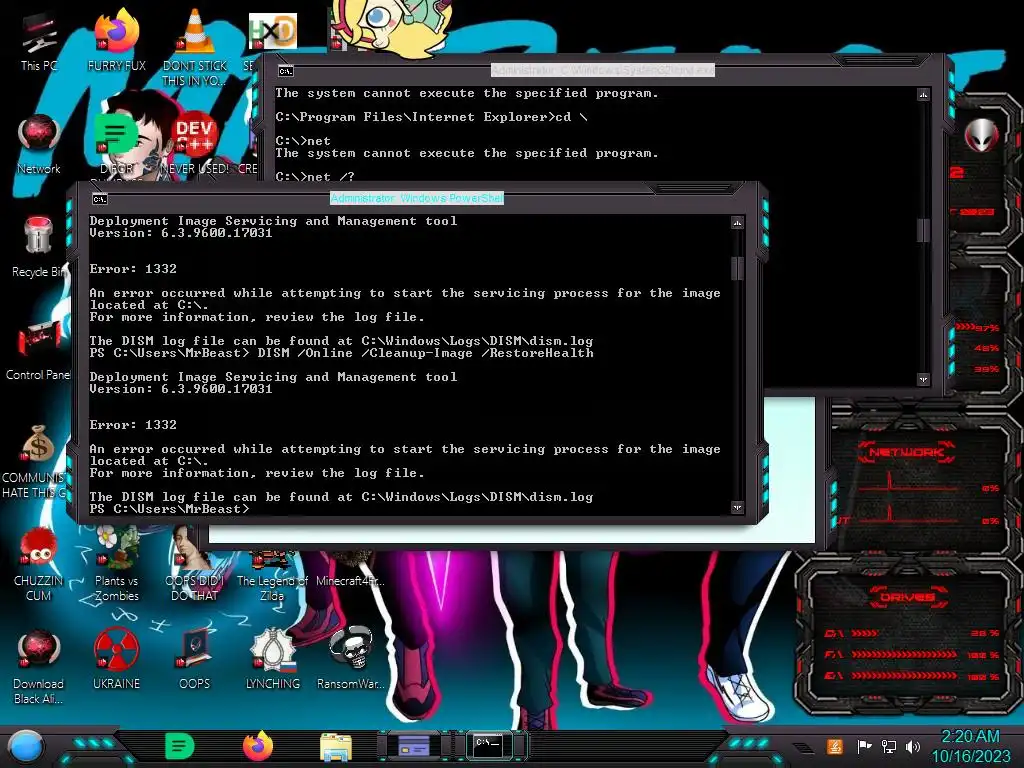Screen dimensions: 1024x768
Task: Open the cmd.exe window system menu icon
Action: (x=285, y=71)
